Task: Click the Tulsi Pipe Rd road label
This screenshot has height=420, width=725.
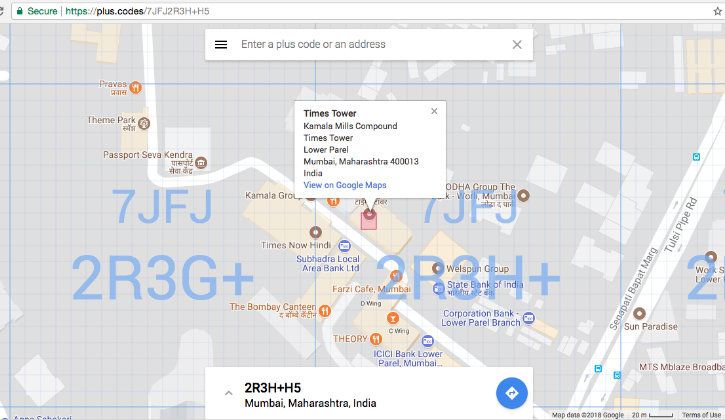Action: pyautogui.click(x=680, y=225)
